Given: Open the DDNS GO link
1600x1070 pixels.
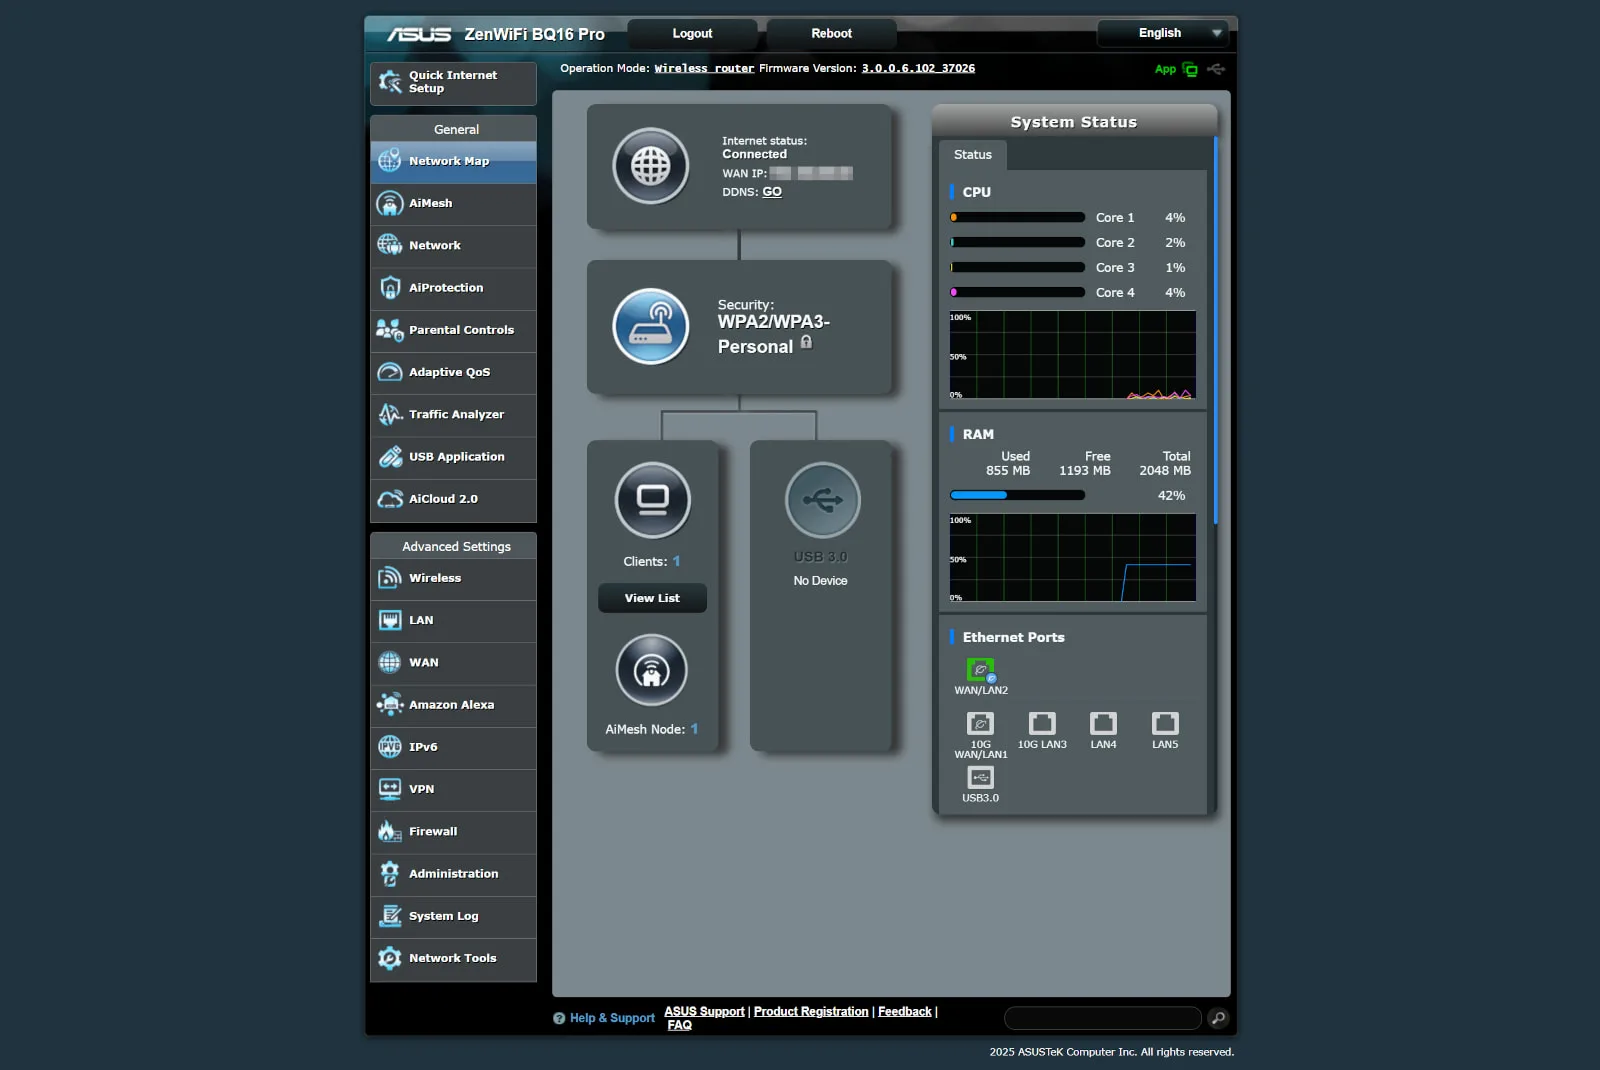Looking at the screenshot, I should click(x=771, y=191).
